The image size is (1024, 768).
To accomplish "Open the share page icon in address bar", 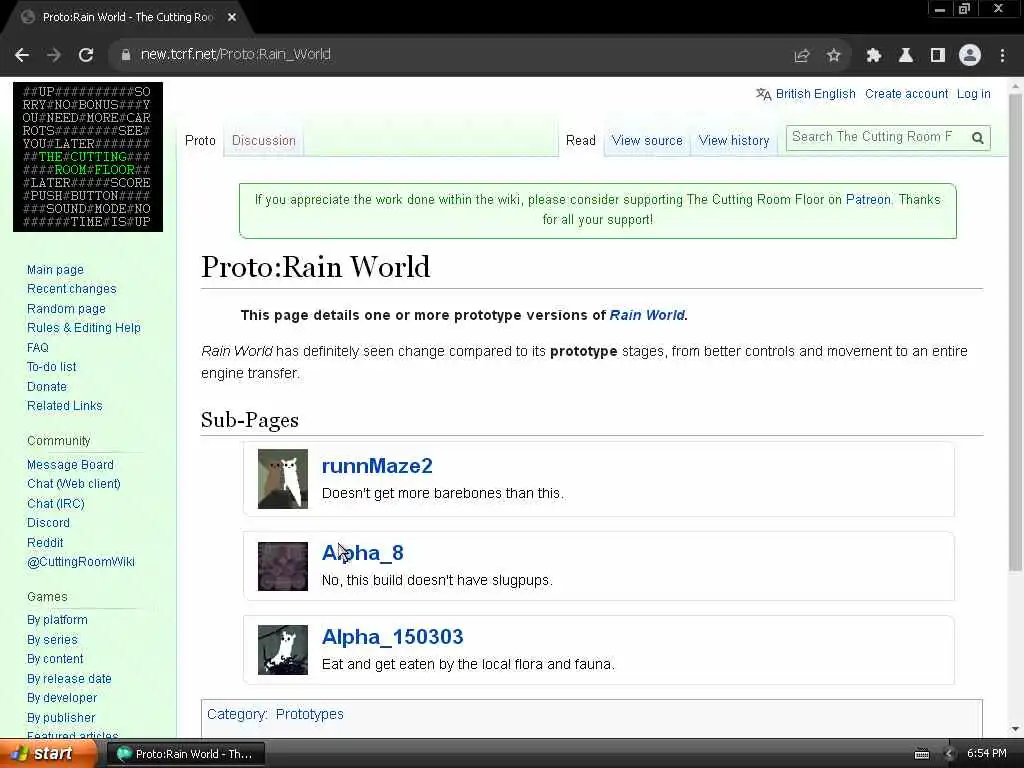I will pos(801,56).
